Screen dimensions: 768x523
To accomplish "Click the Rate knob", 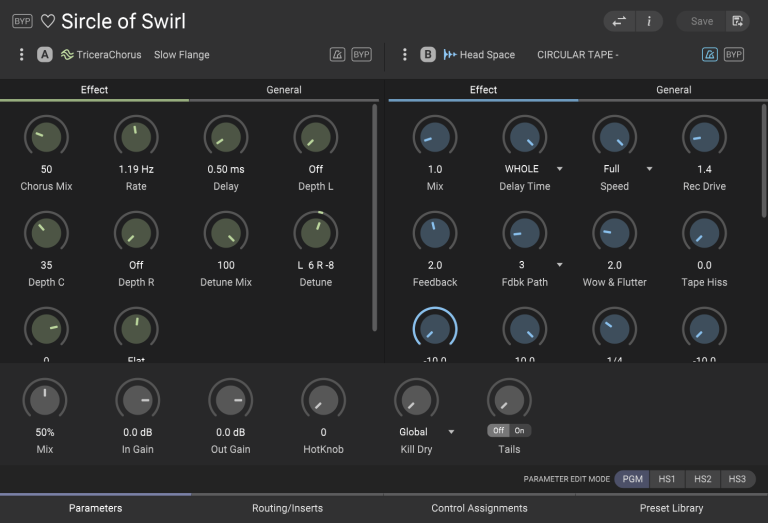I will pyautogui.click(x=136, y=137).
